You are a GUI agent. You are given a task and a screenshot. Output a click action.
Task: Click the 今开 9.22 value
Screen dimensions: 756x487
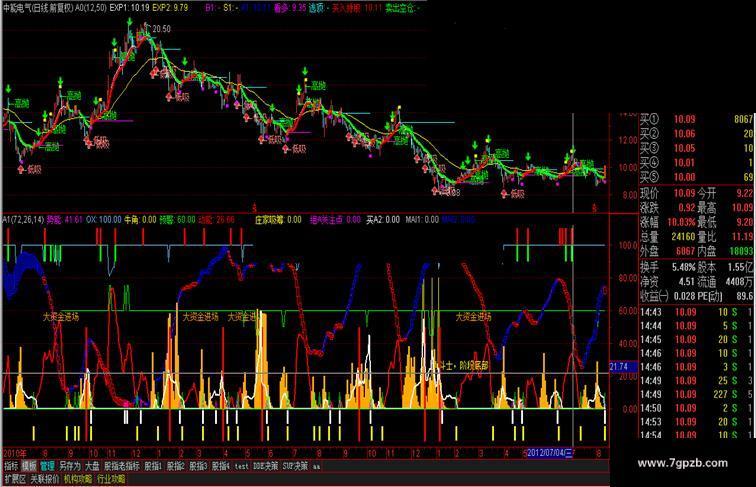744,193
